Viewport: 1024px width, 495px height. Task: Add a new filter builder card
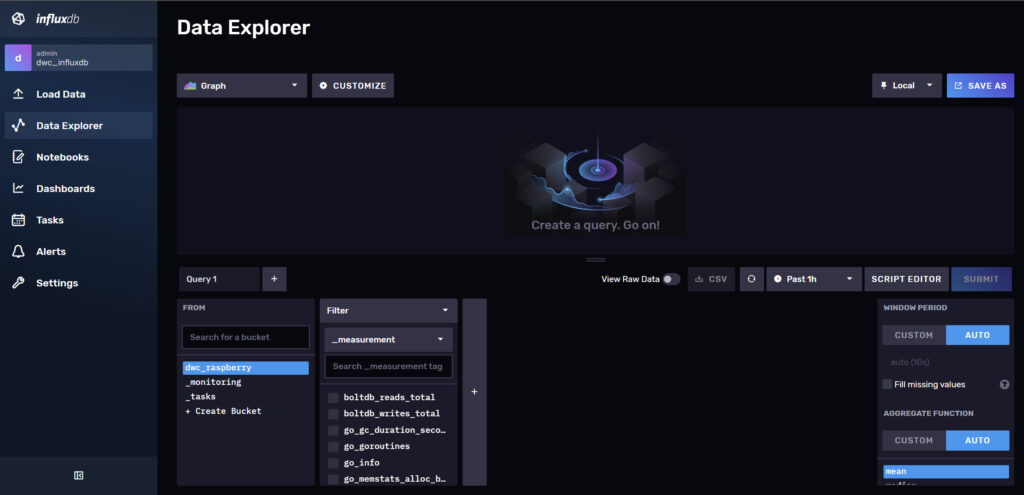474,392
